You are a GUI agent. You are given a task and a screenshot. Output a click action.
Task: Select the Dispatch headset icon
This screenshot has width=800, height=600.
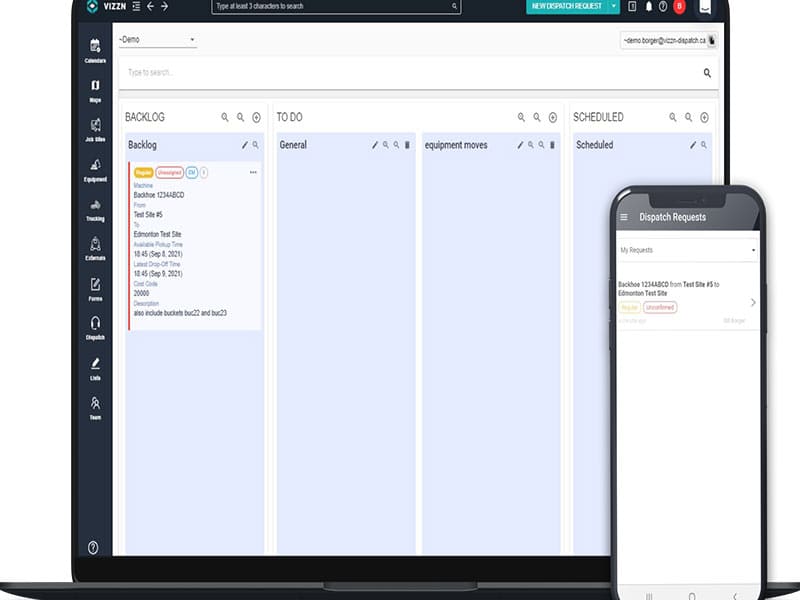(95, 326)
